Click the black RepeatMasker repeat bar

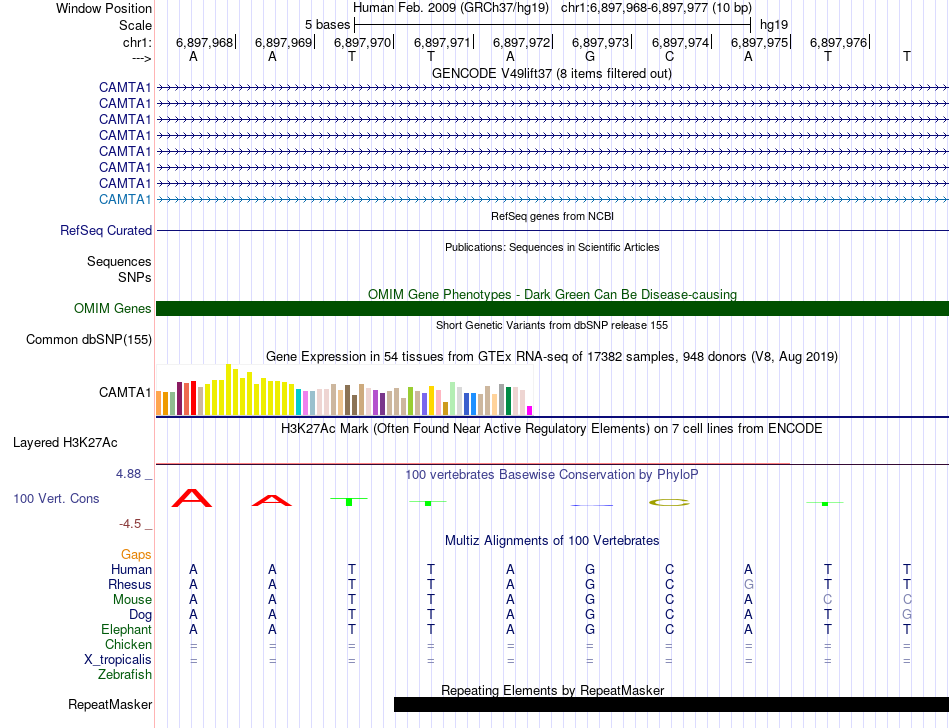pyautogui.click(x=671, y=704)
